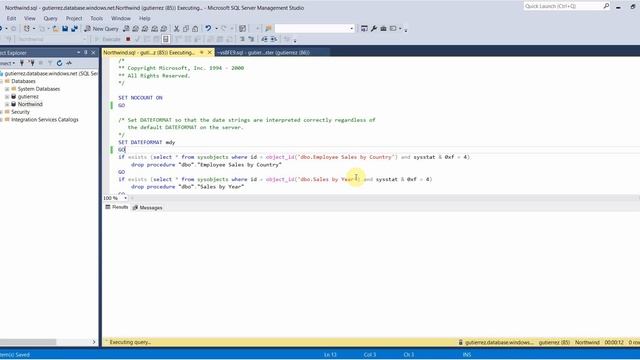
Task: Open the Query menu
Action: tap(50, 18)
